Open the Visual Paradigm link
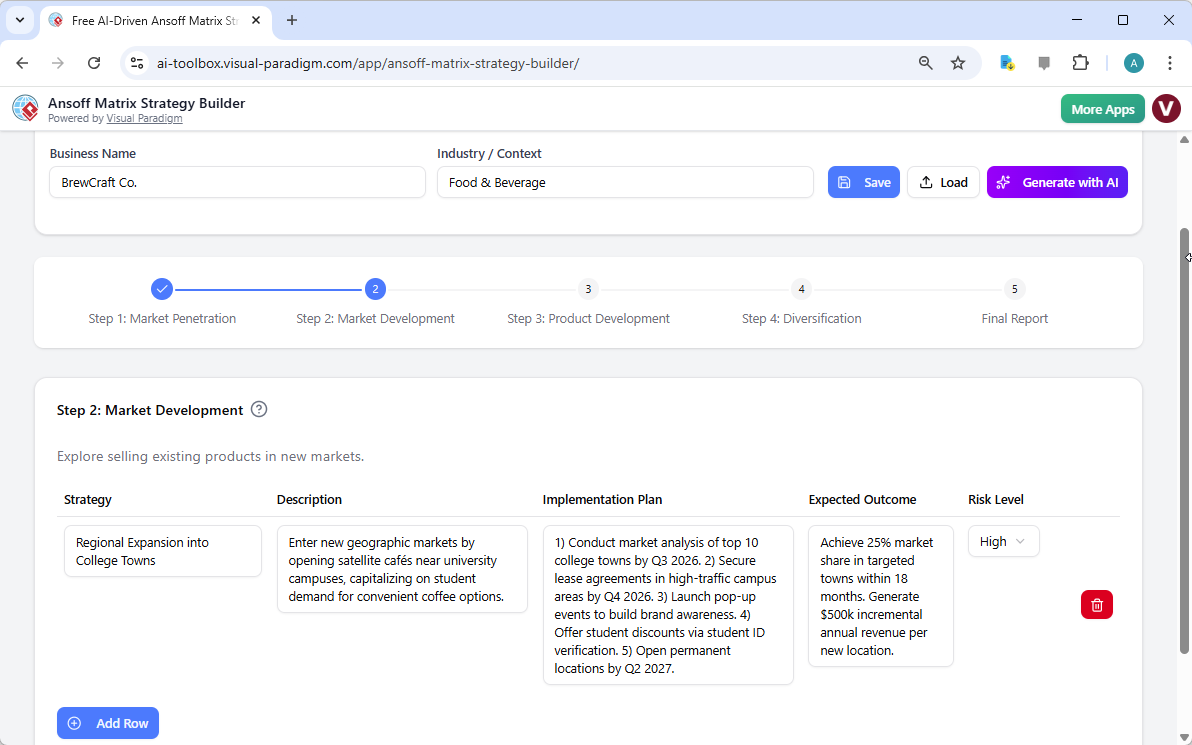Screen dimensions: 1192x745 144,117
